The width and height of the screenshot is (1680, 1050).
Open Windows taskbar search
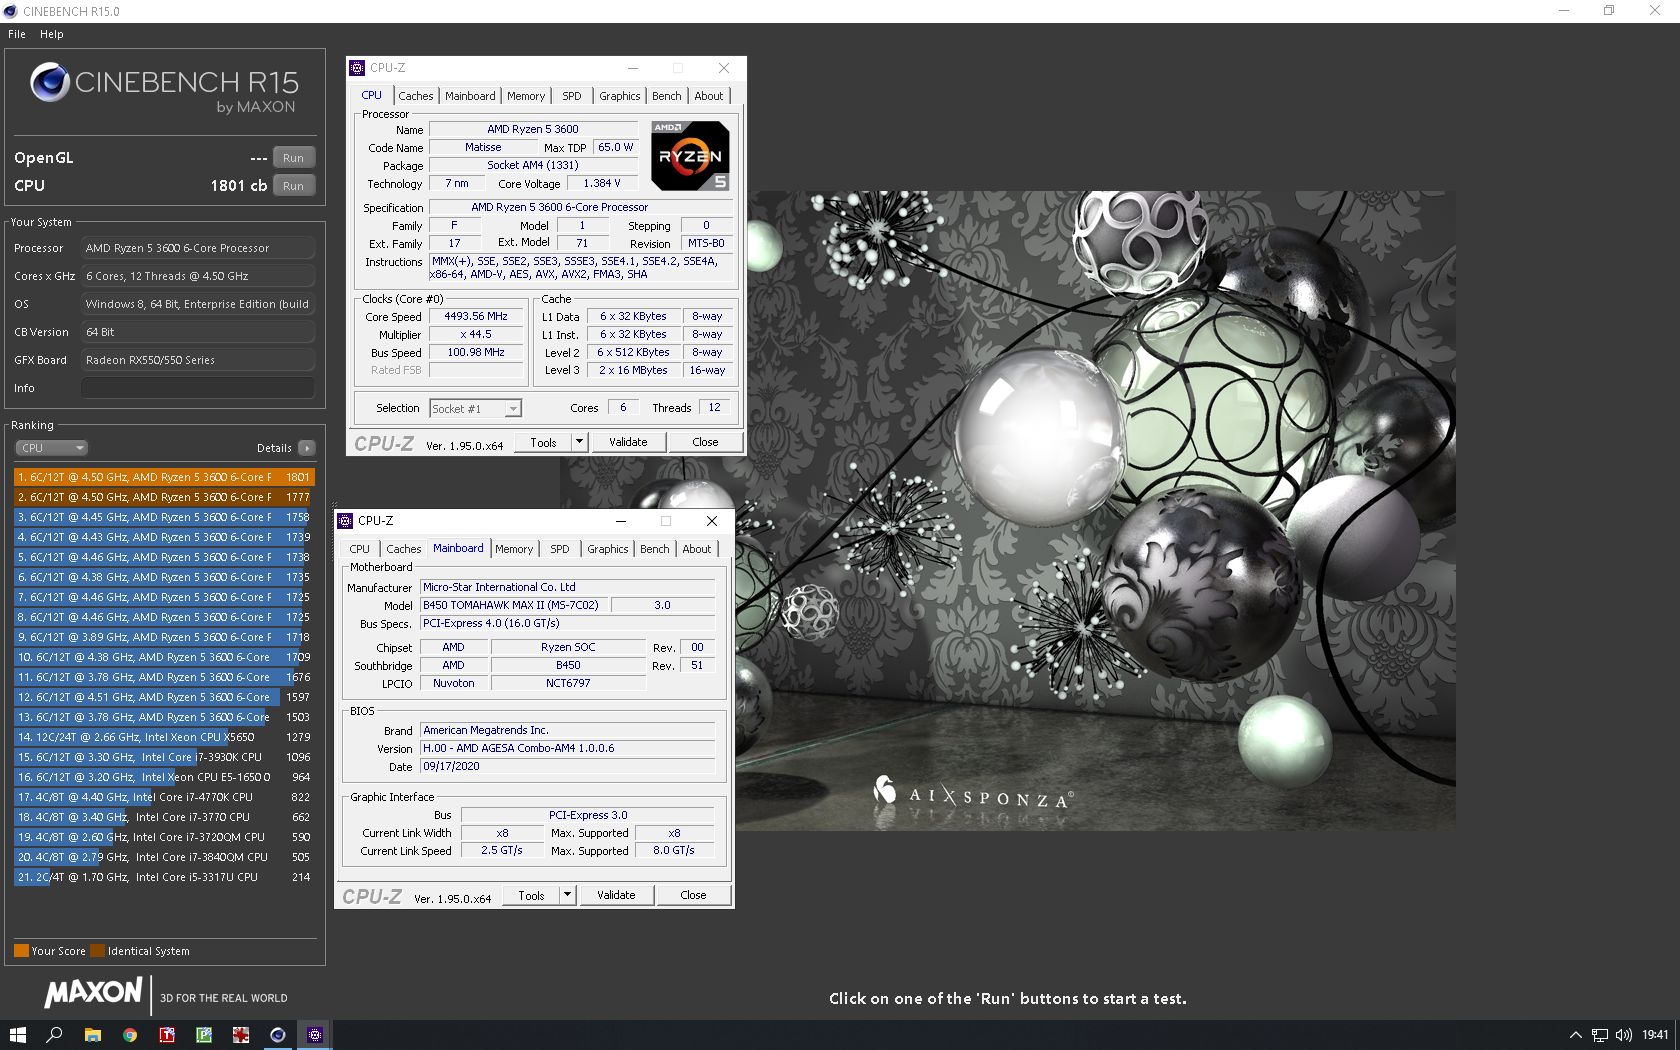tap(55, 1035)
